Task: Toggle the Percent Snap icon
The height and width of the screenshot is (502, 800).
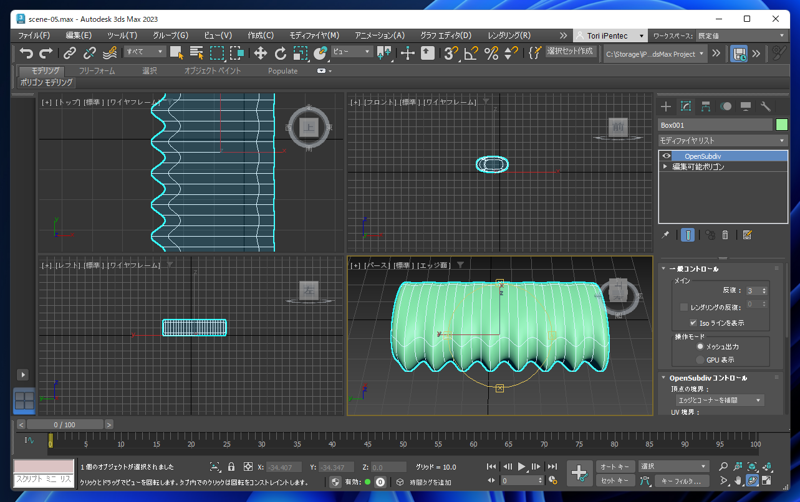Action: [491, 53]
